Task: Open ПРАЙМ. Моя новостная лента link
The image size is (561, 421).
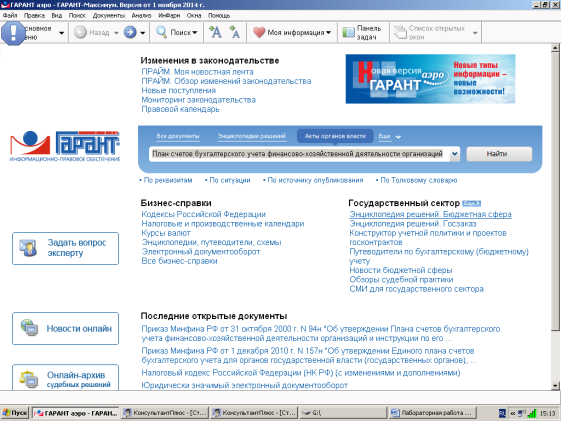Action: [x=197, y=72]
